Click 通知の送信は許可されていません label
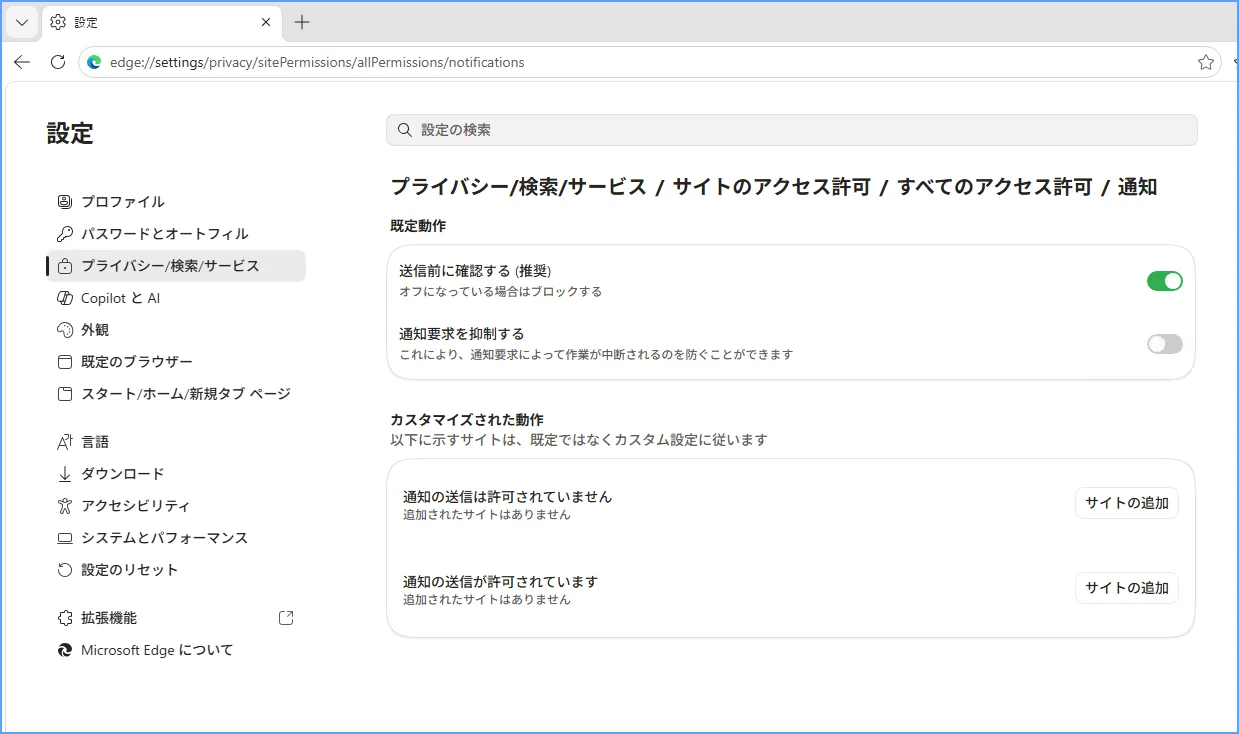The height and width of the screenshot is (734, 1239). [x=507, y=497]
